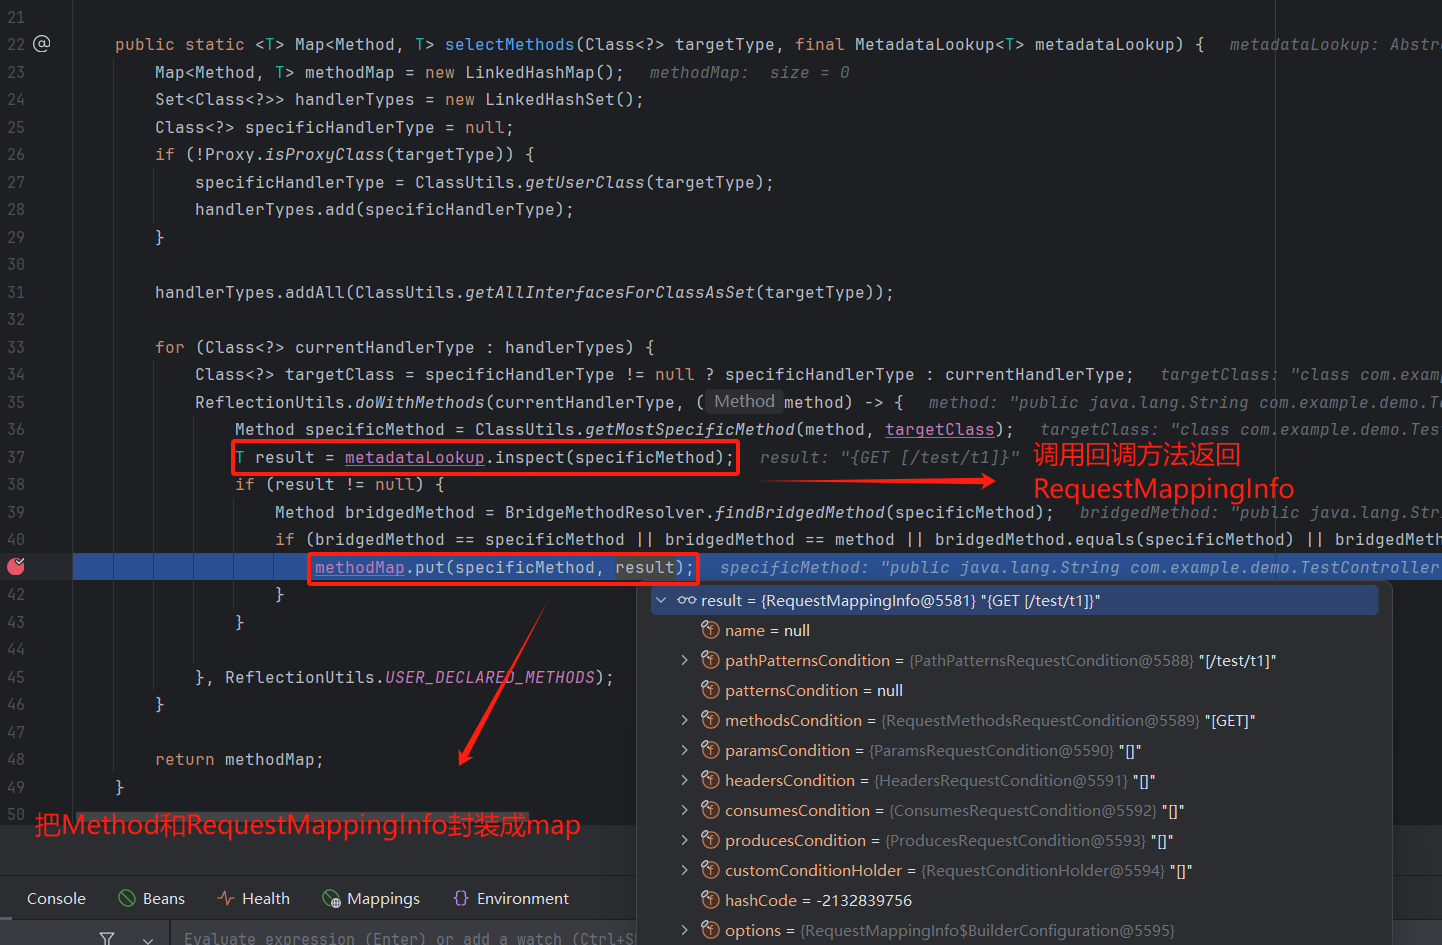Click the @ gutter icon on line 22
Image resolution: width=1442 pixels, height=945 pixels.
pyautogui.click(x=42, y=44)
